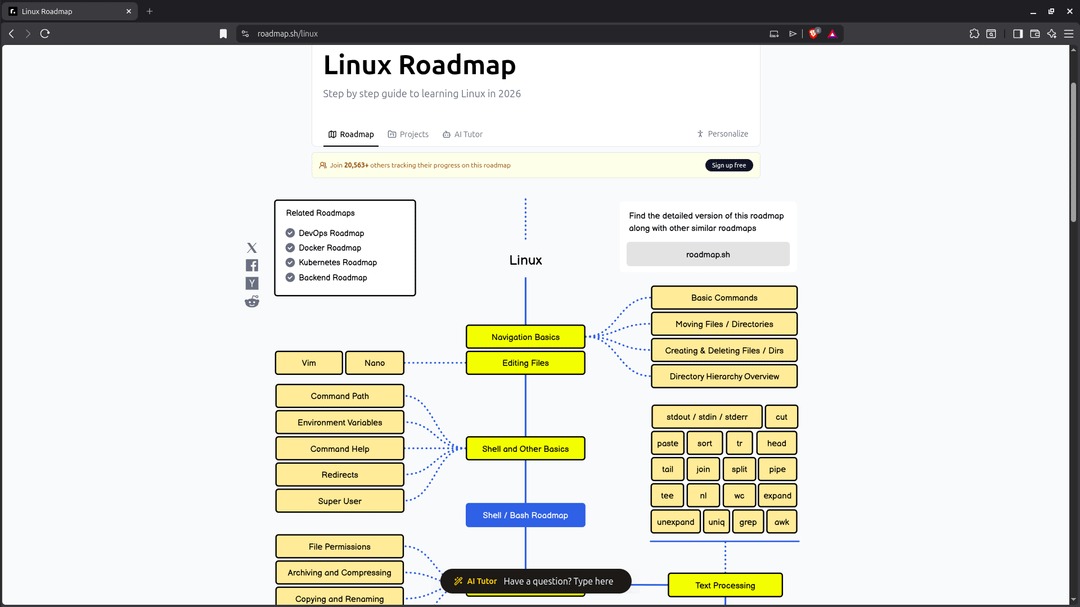Image resolution: width=1080 pixels, height=607 pixels.
Task: Select the sort node
Action: (x=705, y=443)
